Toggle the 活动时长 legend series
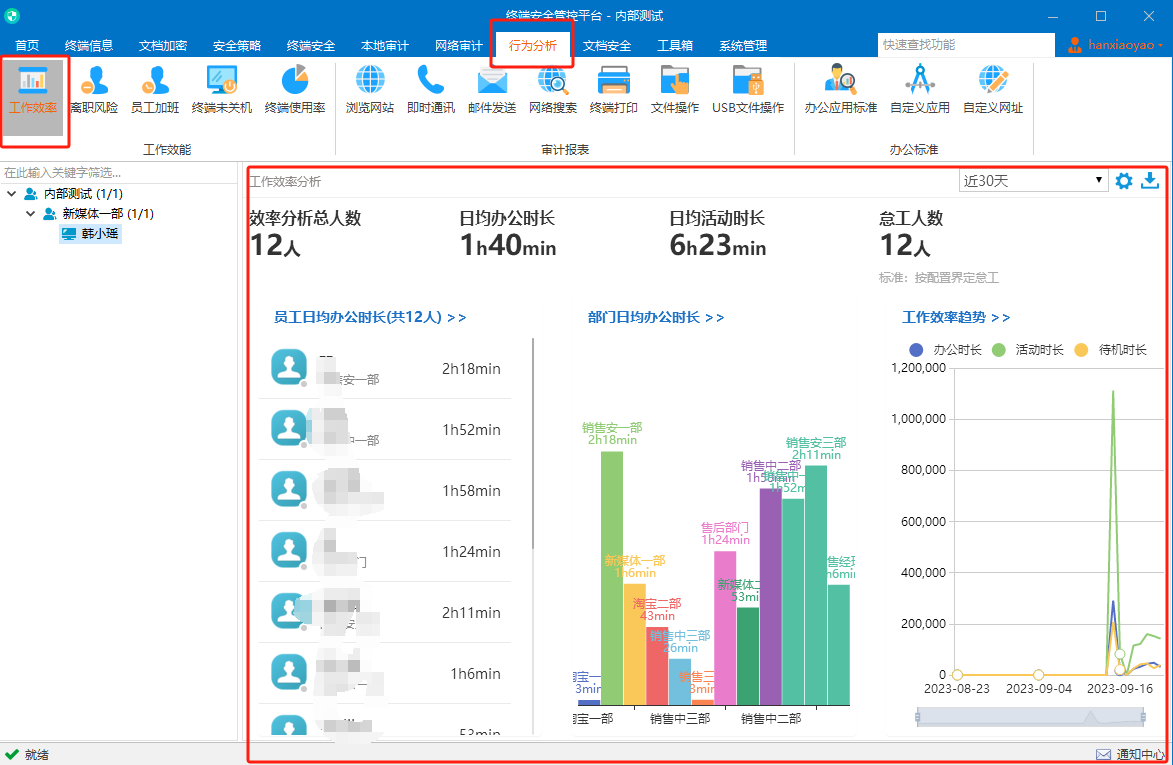 [x=1027, y=349]
